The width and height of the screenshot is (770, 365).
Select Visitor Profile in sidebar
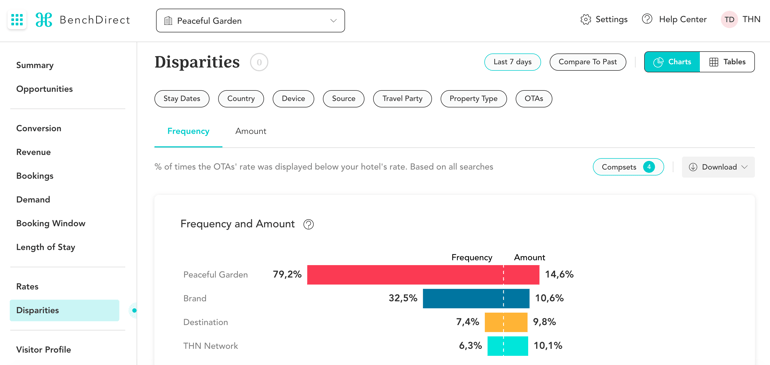[44, 350]
